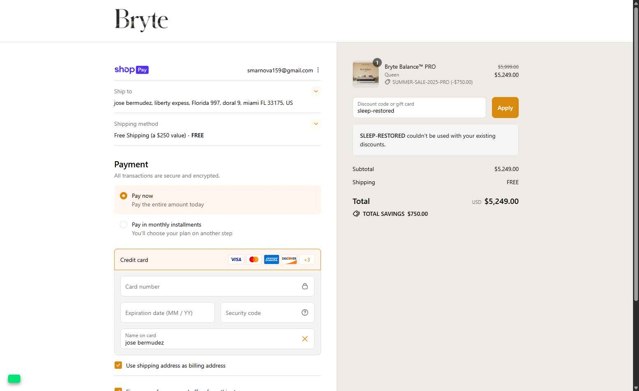
Task: Focus the Card number field
Action: coord(217,287)
